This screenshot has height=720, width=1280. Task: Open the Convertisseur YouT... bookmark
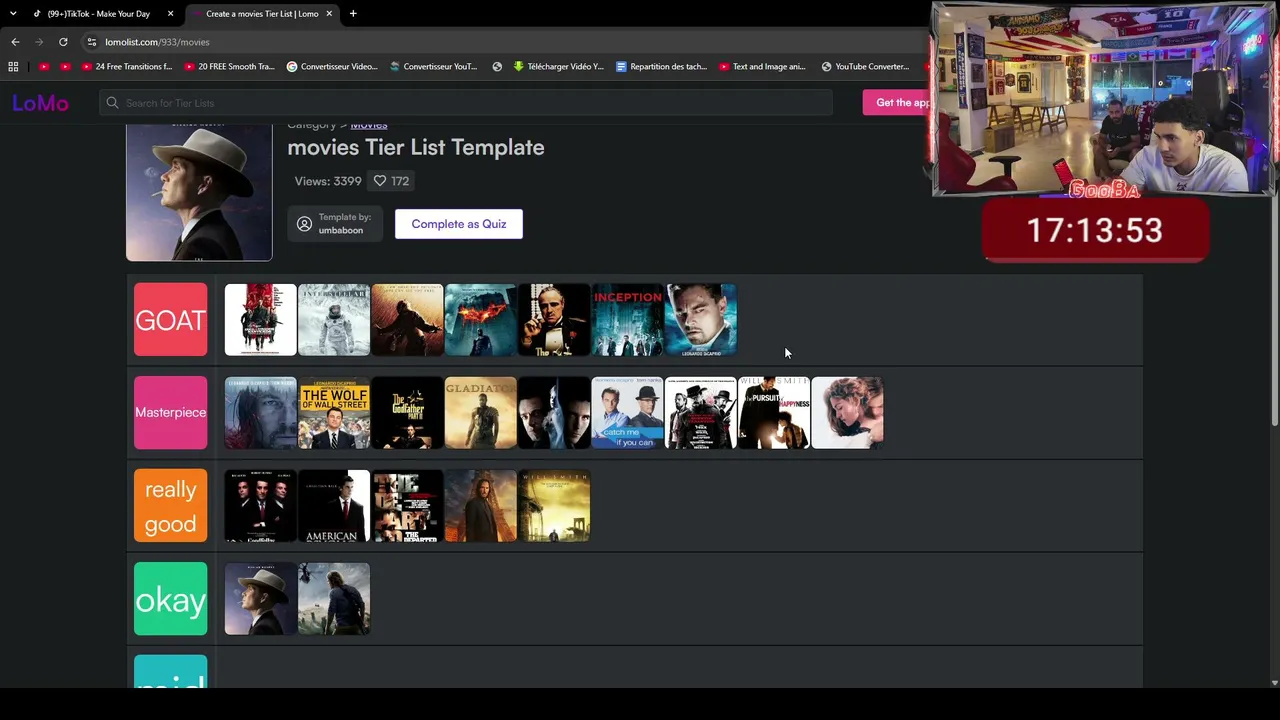[x=434, y=67]
